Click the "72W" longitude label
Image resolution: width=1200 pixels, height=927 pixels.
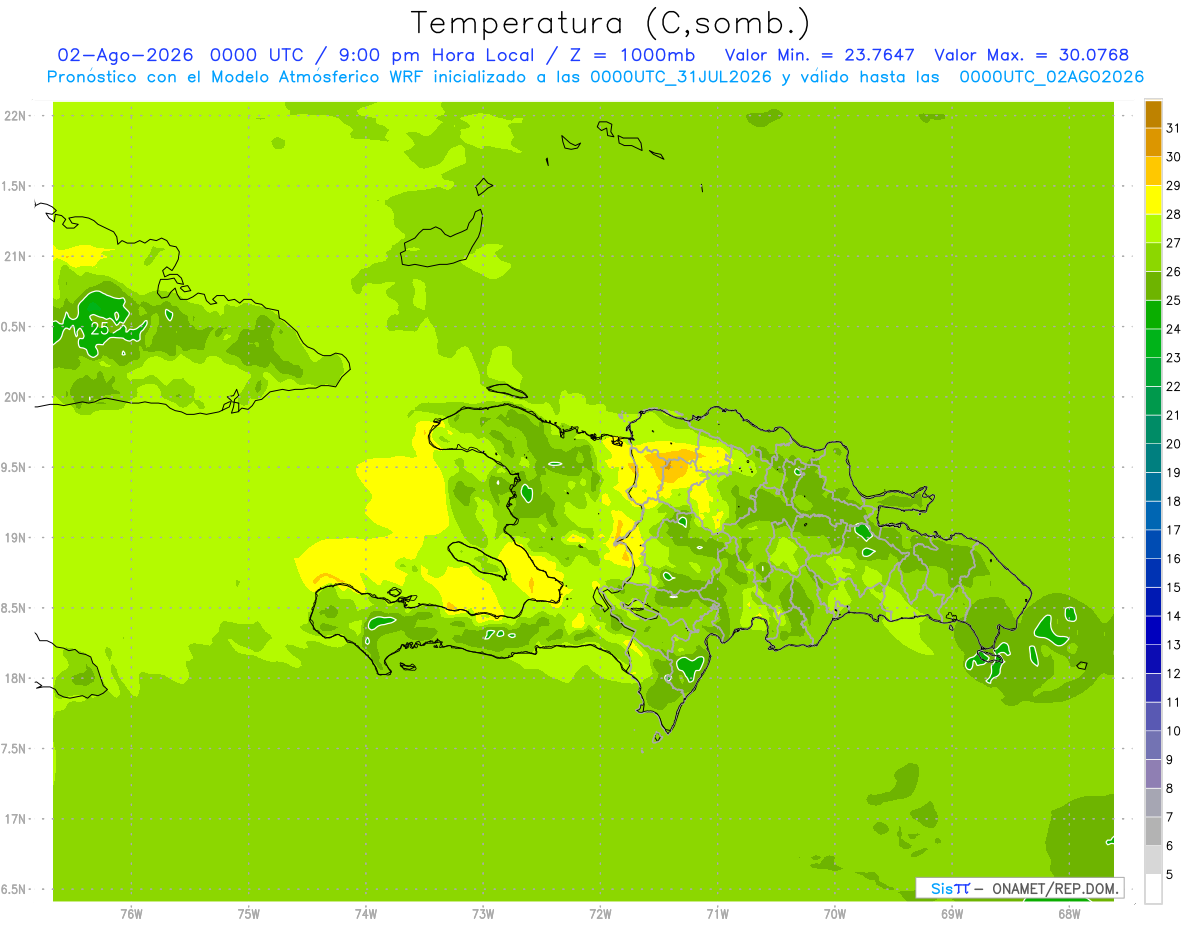pyautogui.click(x=600, y=913)
